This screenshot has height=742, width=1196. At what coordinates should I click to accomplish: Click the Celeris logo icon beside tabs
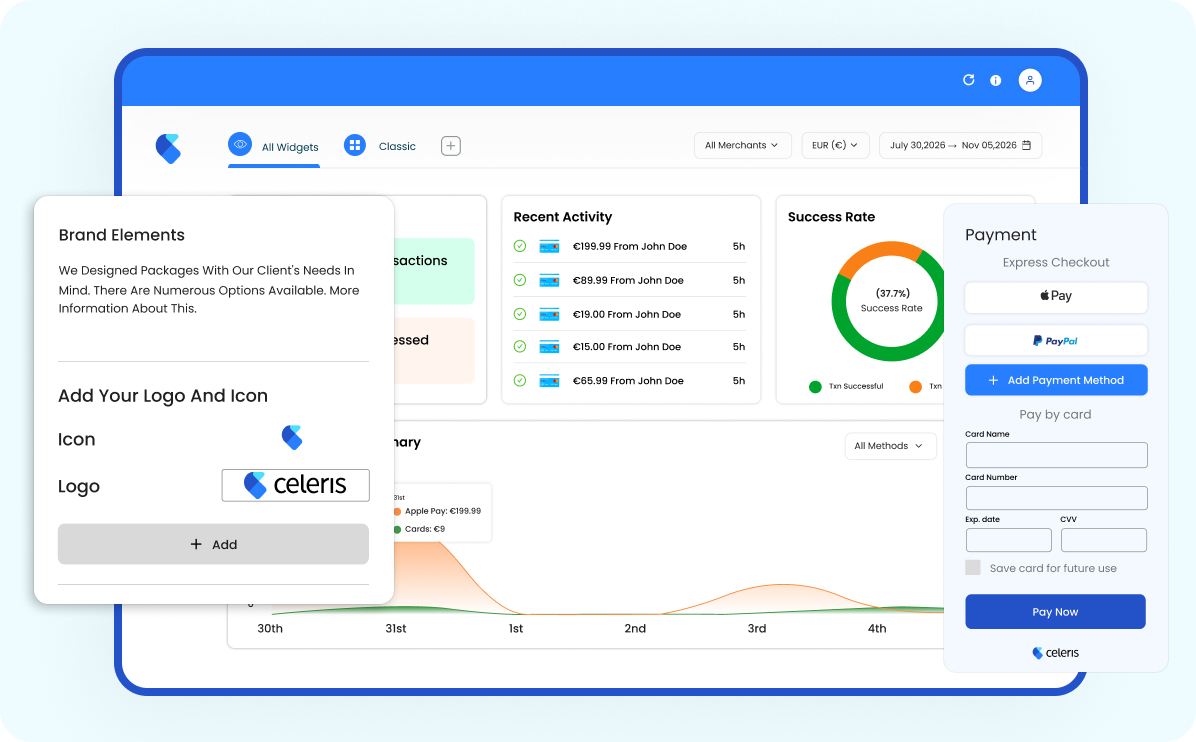point(169,148)
